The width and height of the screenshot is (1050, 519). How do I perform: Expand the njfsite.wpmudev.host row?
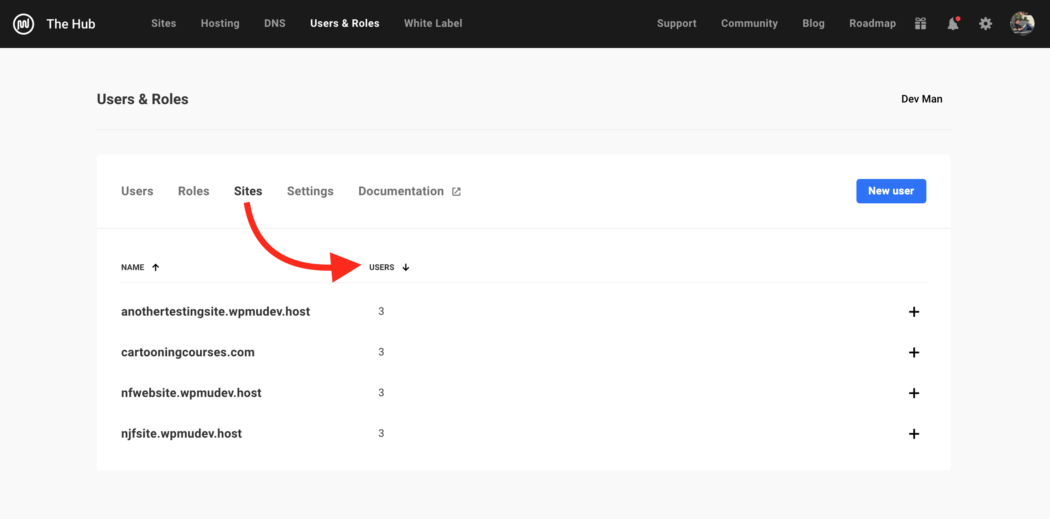coord(913,434)
